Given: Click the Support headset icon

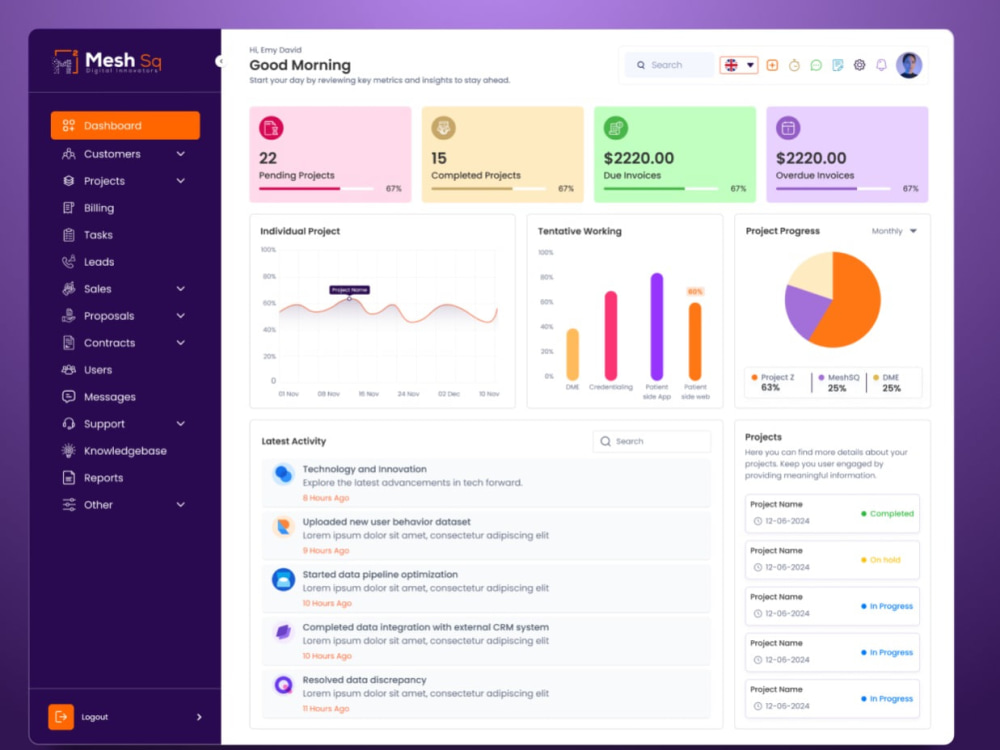Looking at the screenshot, I should (68, 423).
